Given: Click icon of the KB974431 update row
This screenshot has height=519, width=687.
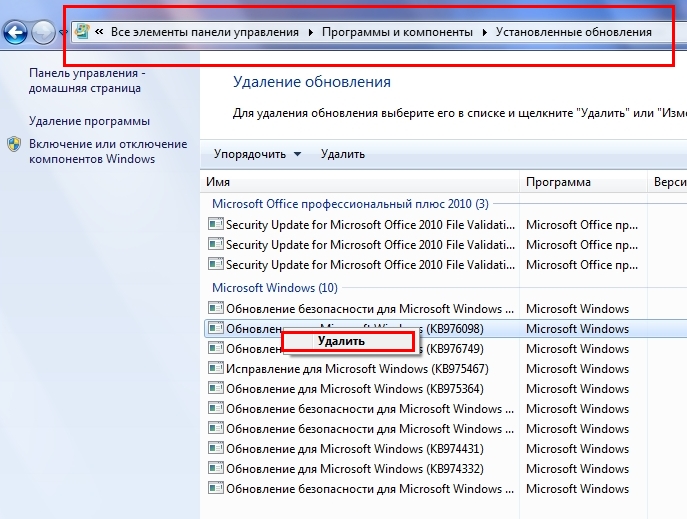Looking at the screenshot, I should coord(216,448).
